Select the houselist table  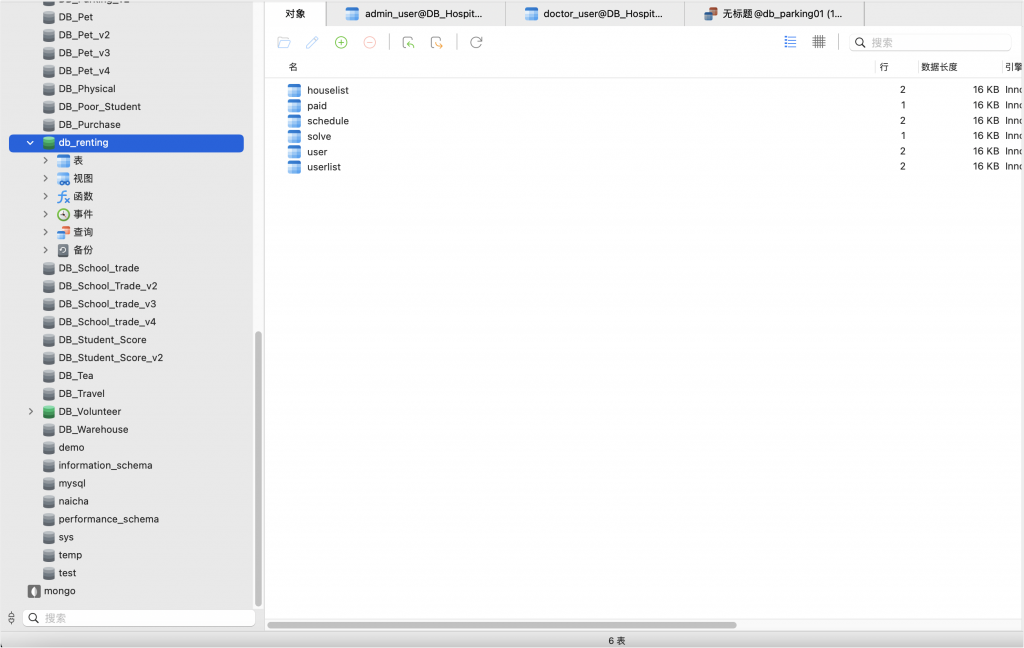coord(327,90)
